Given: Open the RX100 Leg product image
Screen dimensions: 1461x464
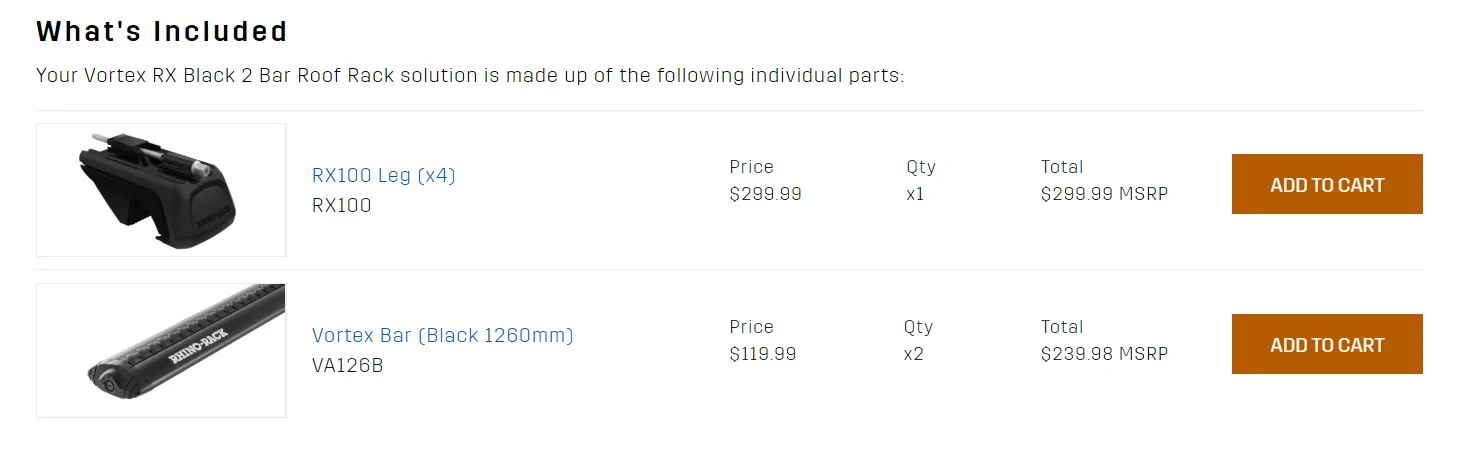Looking at the screenshot, I should tap(161, 190).
